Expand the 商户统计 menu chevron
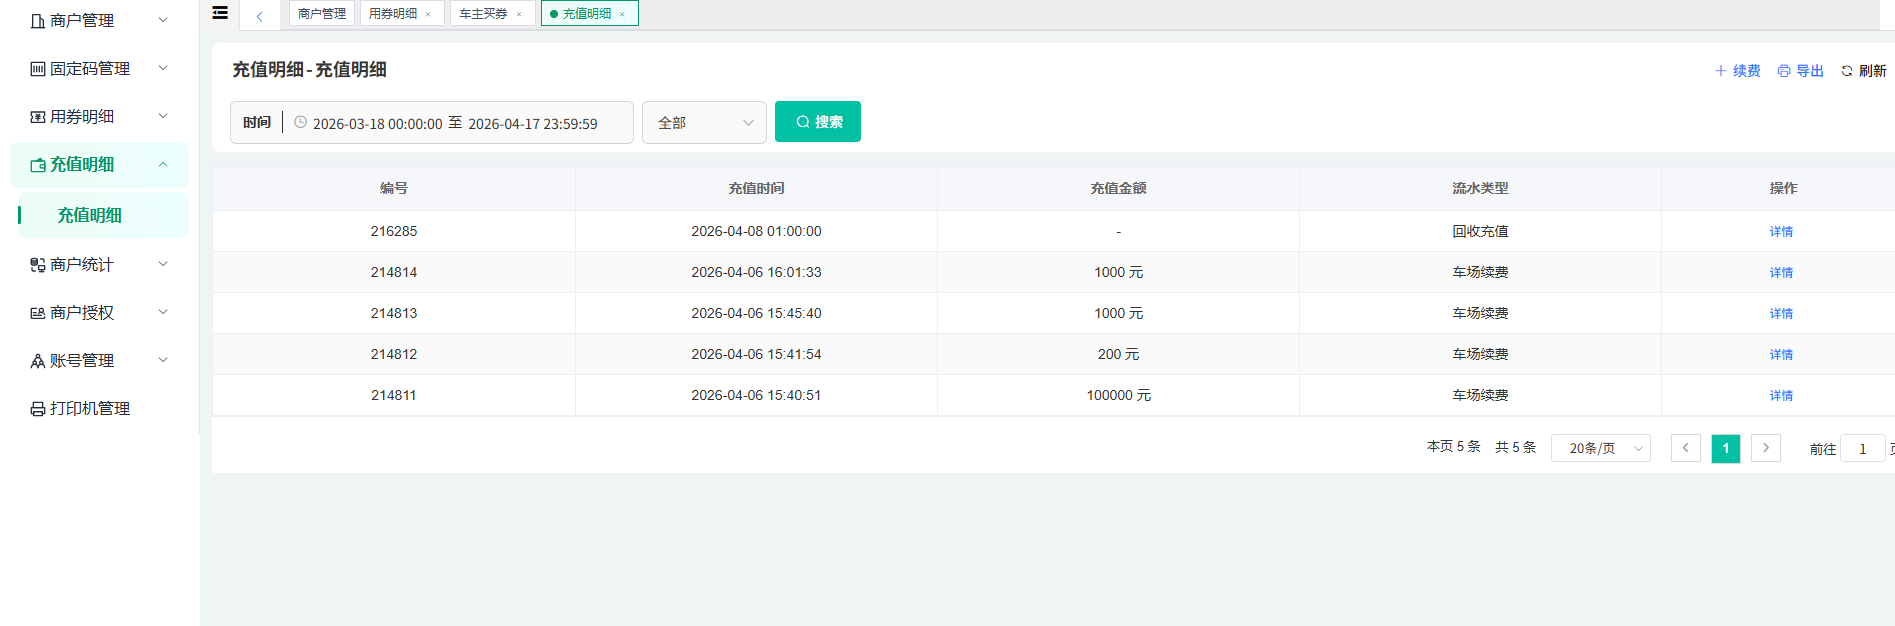This screenshot has width=1895, height=626. (x=163, y=264)
